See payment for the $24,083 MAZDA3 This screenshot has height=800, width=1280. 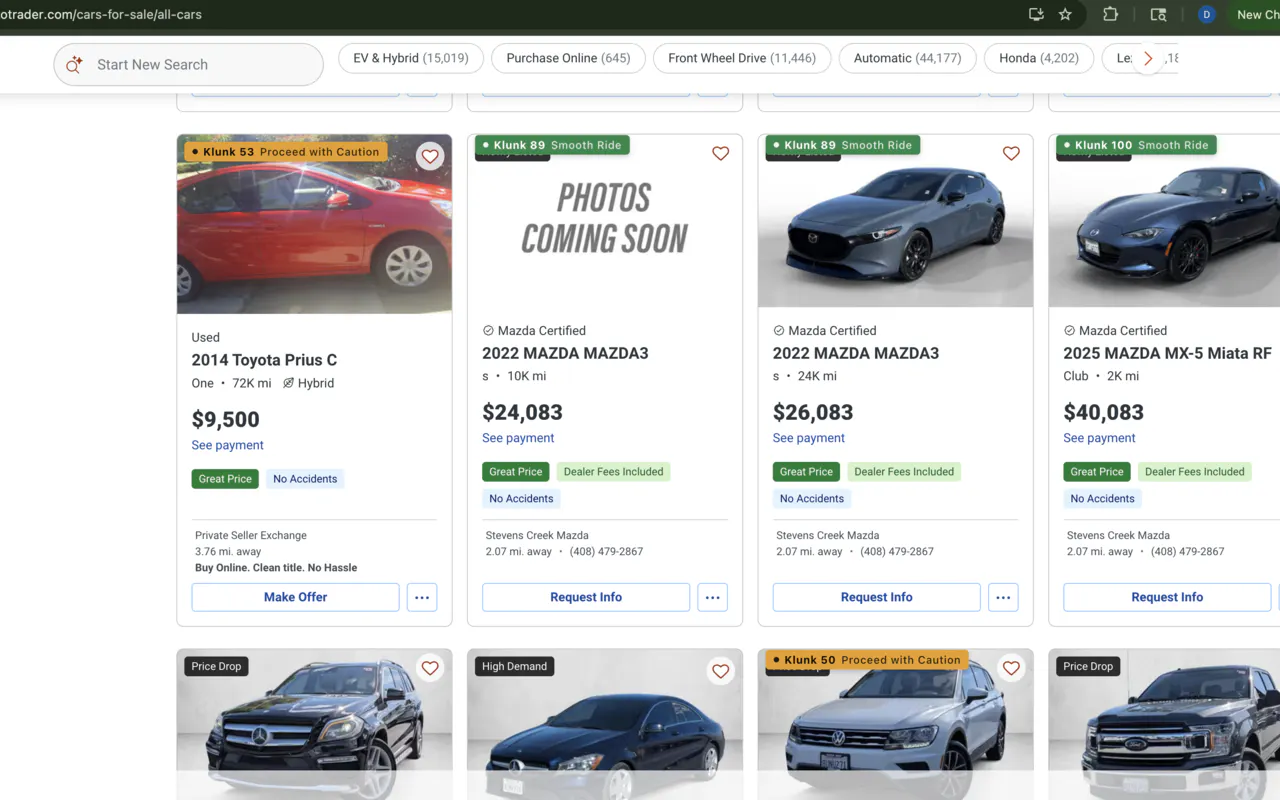(518, 438)
